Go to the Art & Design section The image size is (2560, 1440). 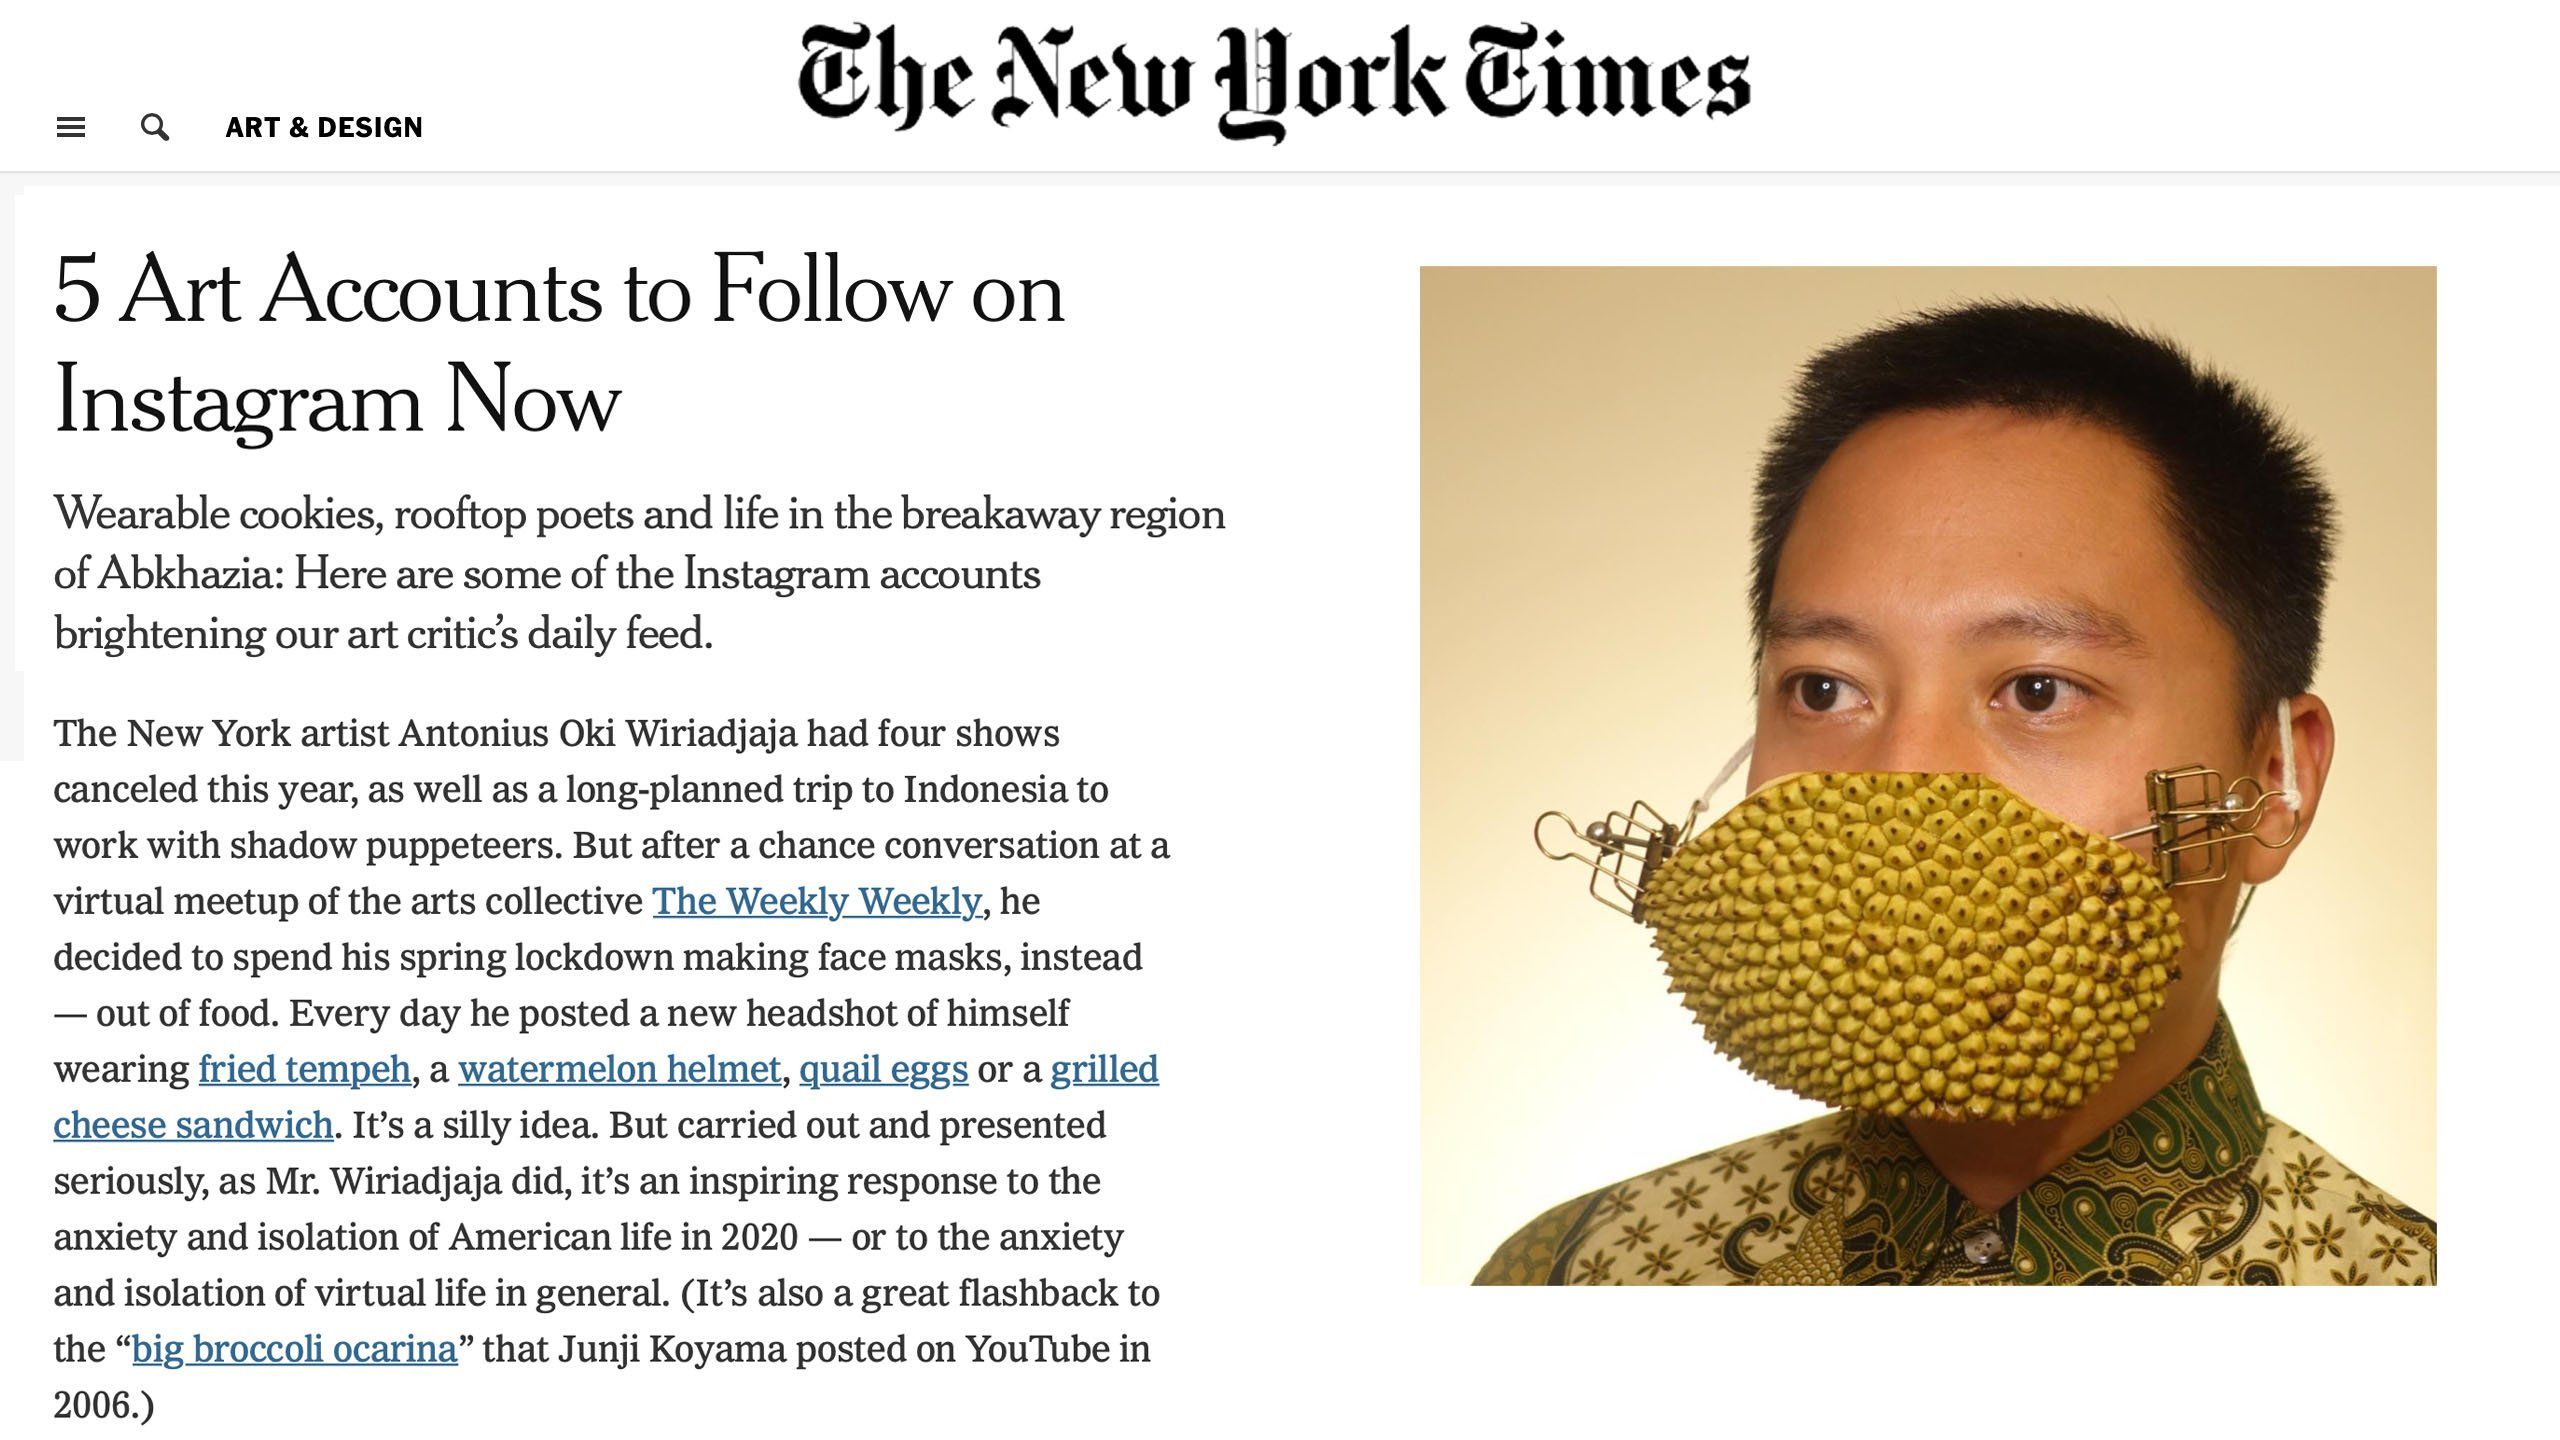click(x=324, y=127)
